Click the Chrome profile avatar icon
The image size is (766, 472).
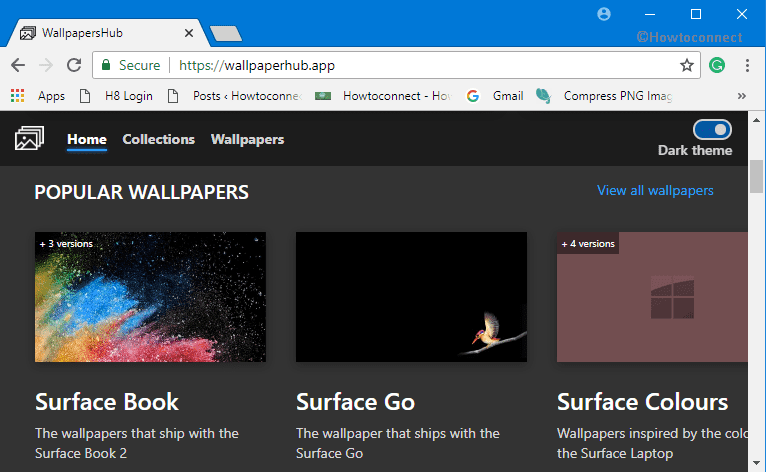(x=604, y=14)
